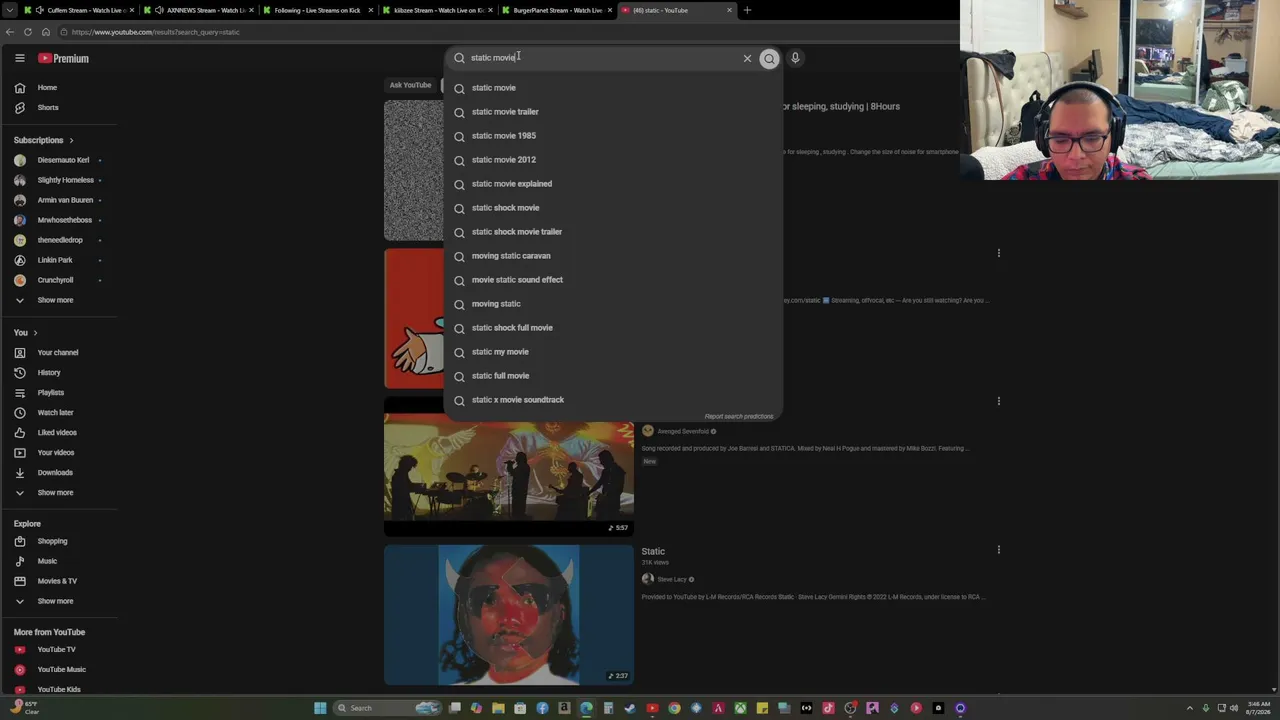Image resolution: width=1280 pixels, height=720 pixels.
Task: Open the Steve Lacy Static video thumbnail
Action: tap(509, 615)
